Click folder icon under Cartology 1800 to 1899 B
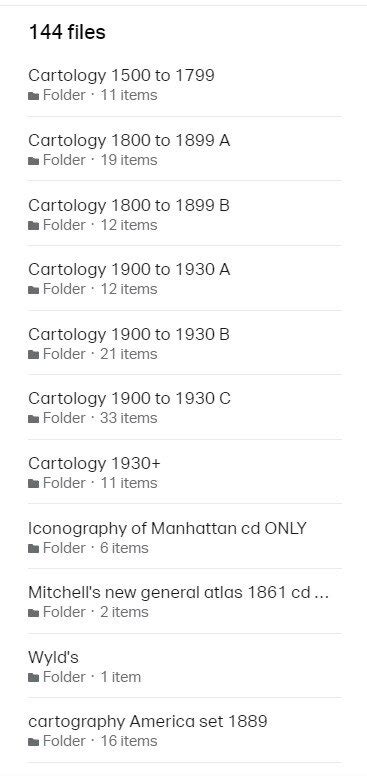 point(34,225)
